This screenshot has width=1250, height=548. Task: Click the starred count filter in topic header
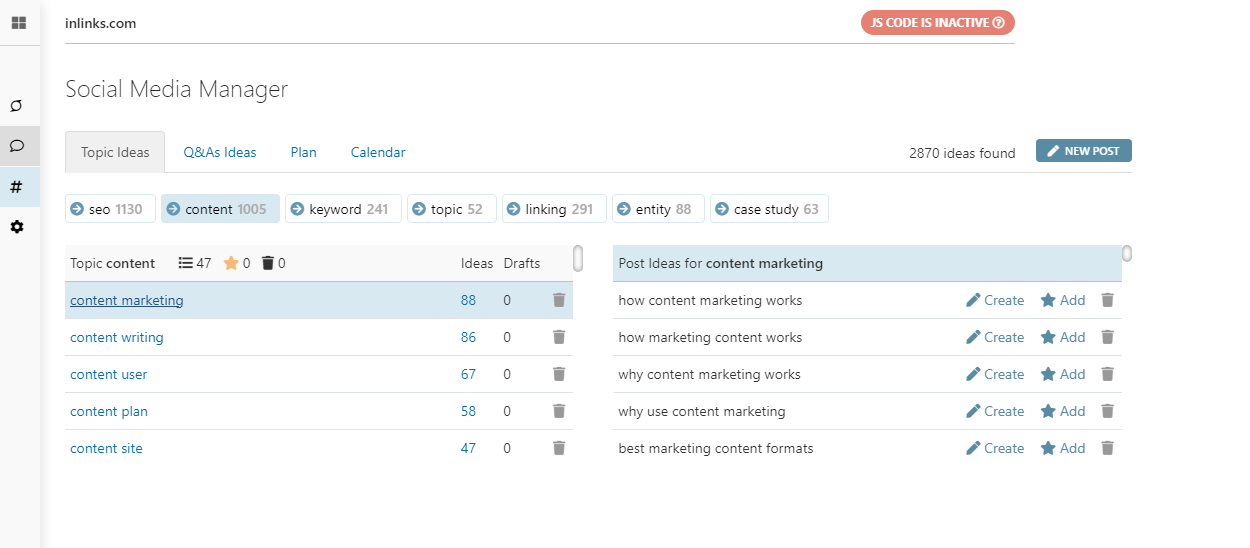pos(237,263)
